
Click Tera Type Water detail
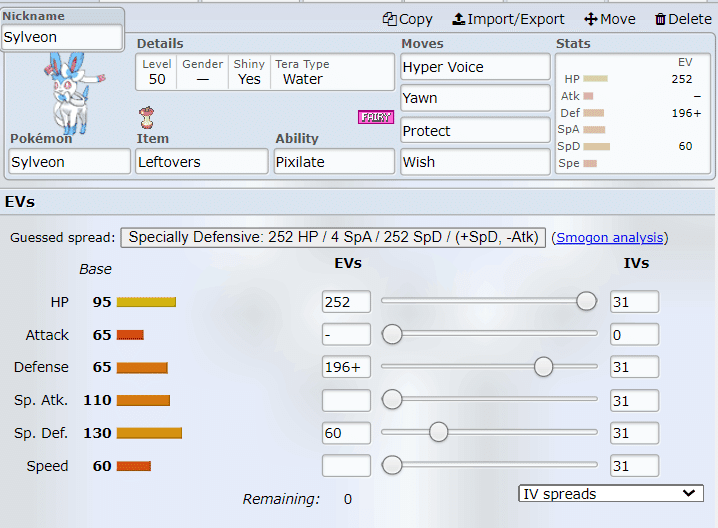coord(302,72)
